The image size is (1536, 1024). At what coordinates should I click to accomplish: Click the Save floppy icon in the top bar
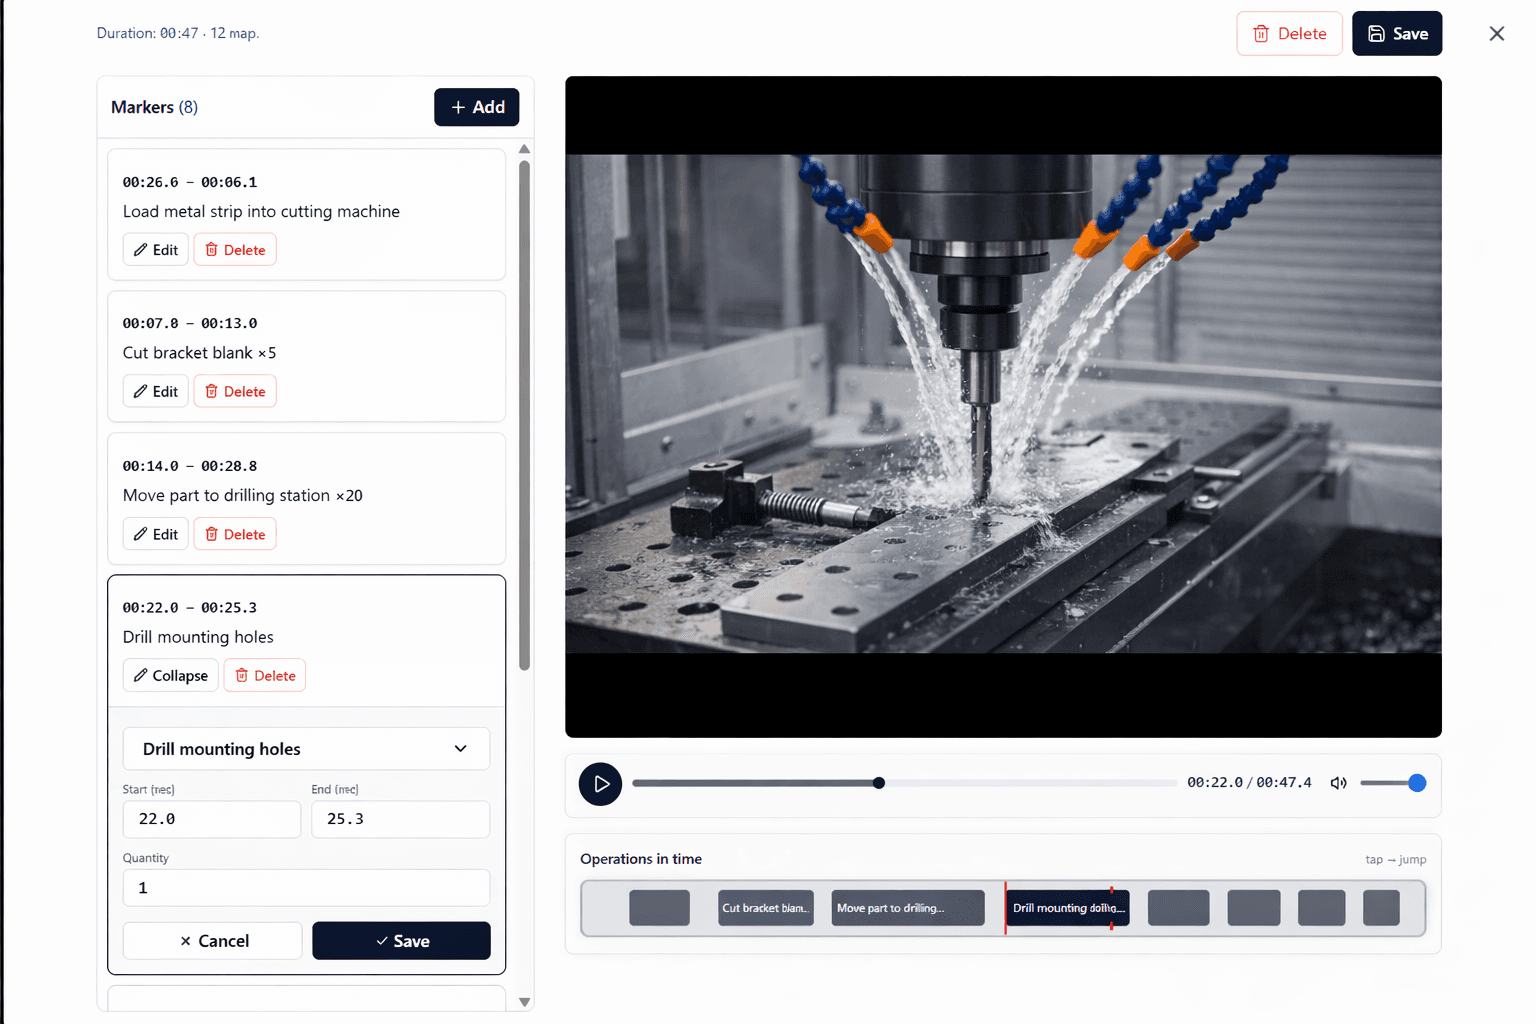point(1374,33)
